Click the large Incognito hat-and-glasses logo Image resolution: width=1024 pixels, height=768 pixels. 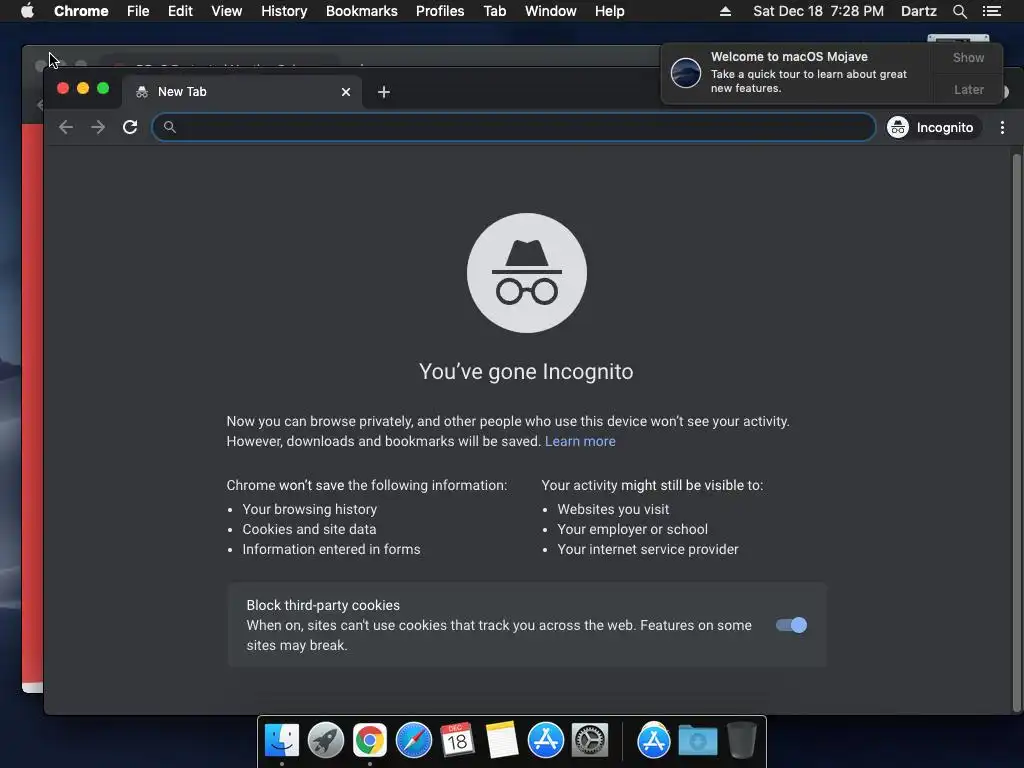tap(526, 273)
